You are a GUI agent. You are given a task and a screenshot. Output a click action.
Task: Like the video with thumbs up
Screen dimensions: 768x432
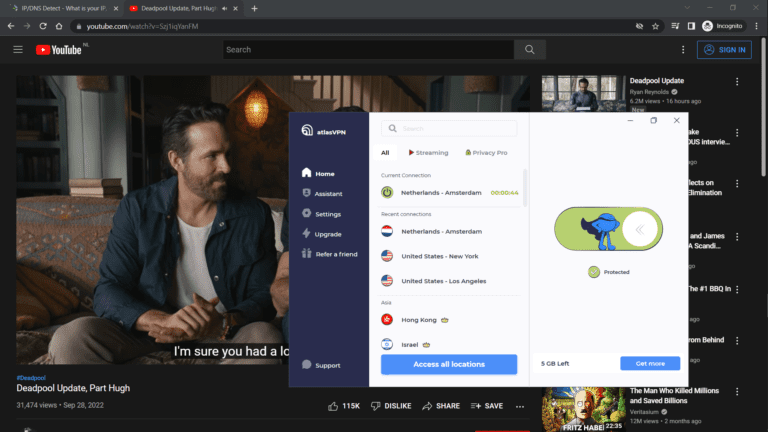344,406
